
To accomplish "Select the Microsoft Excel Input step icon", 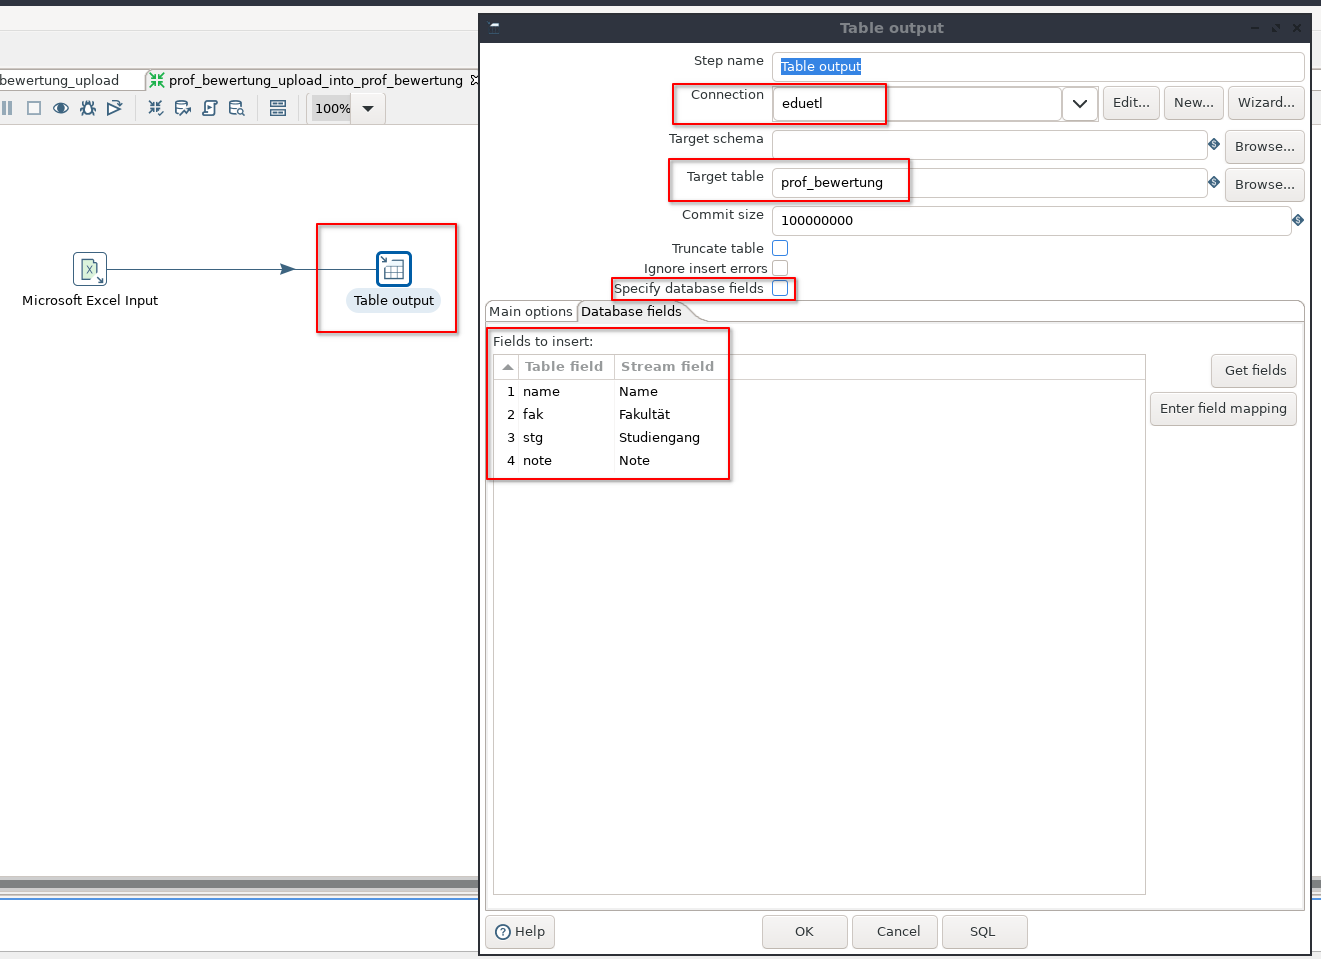I will [90, 269].
